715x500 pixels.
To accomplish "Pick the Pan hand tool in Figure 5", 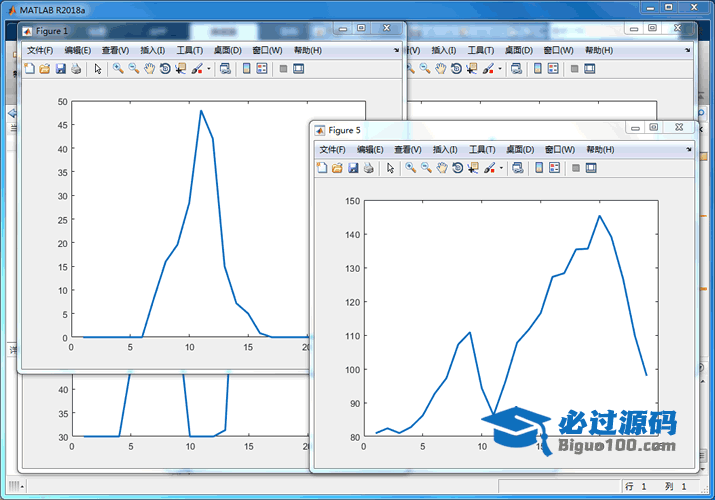I will (441, 168).
